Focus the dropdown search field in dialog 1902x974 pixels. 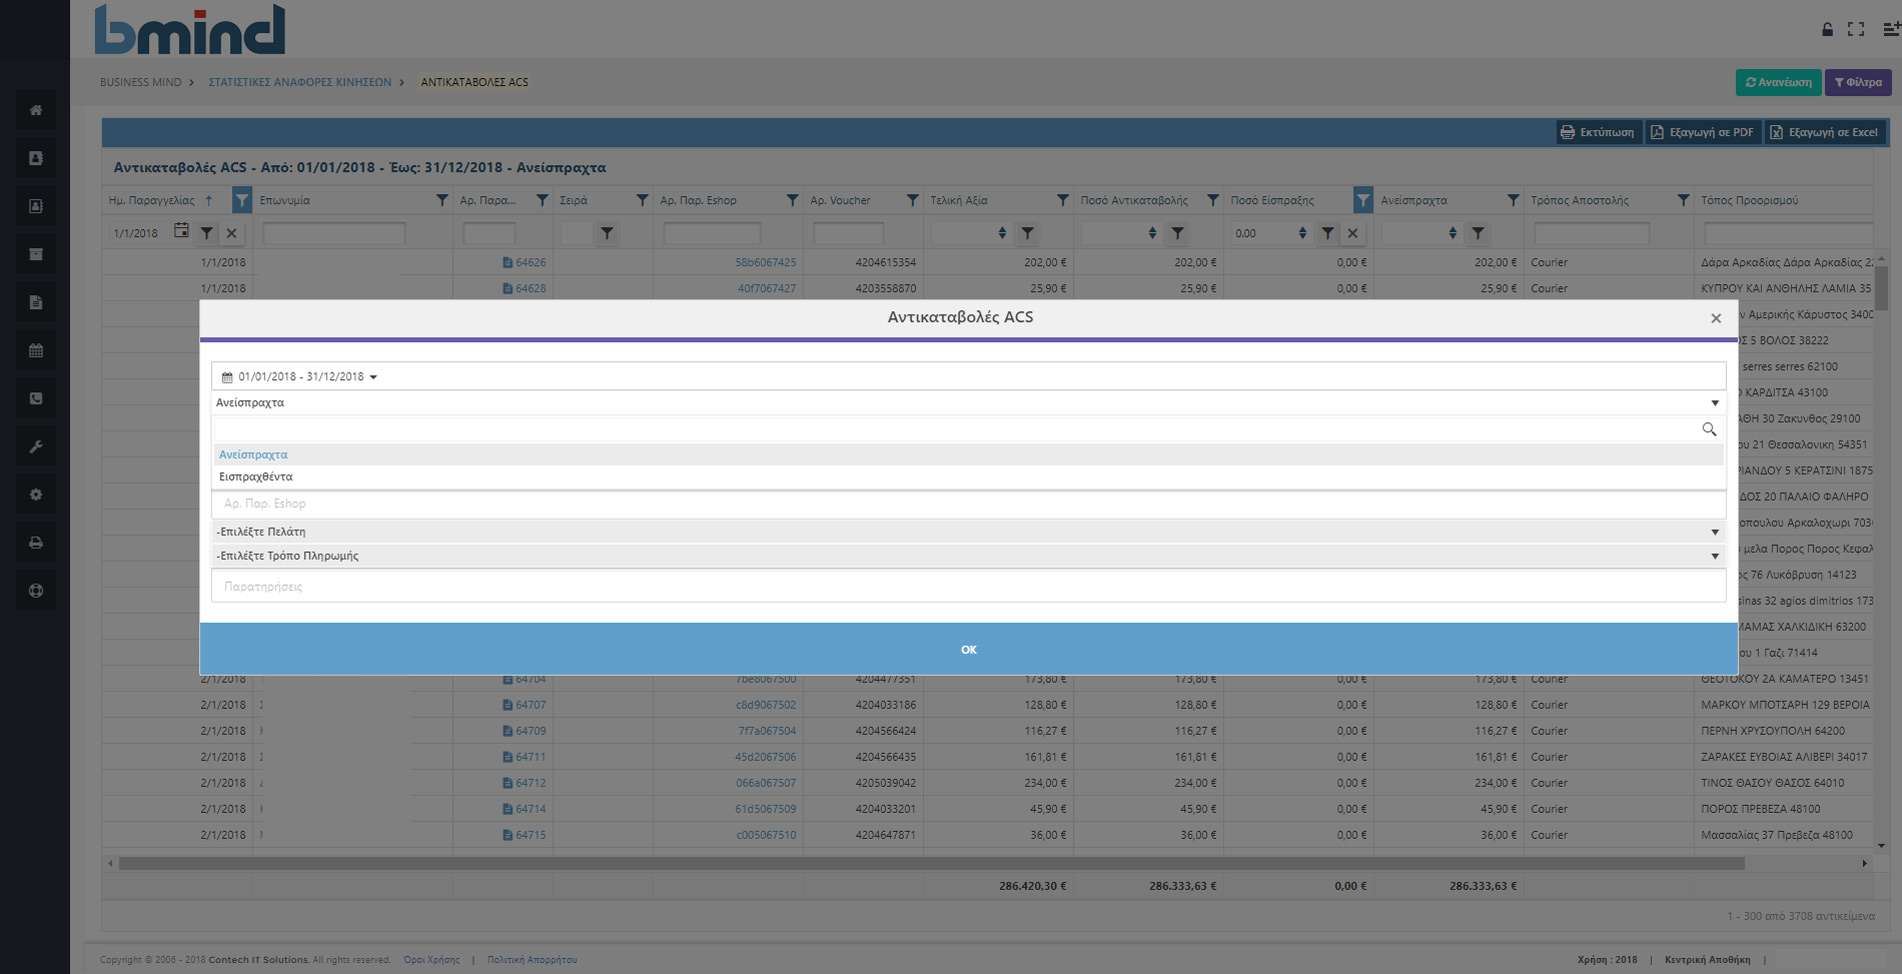click(958, 429)
